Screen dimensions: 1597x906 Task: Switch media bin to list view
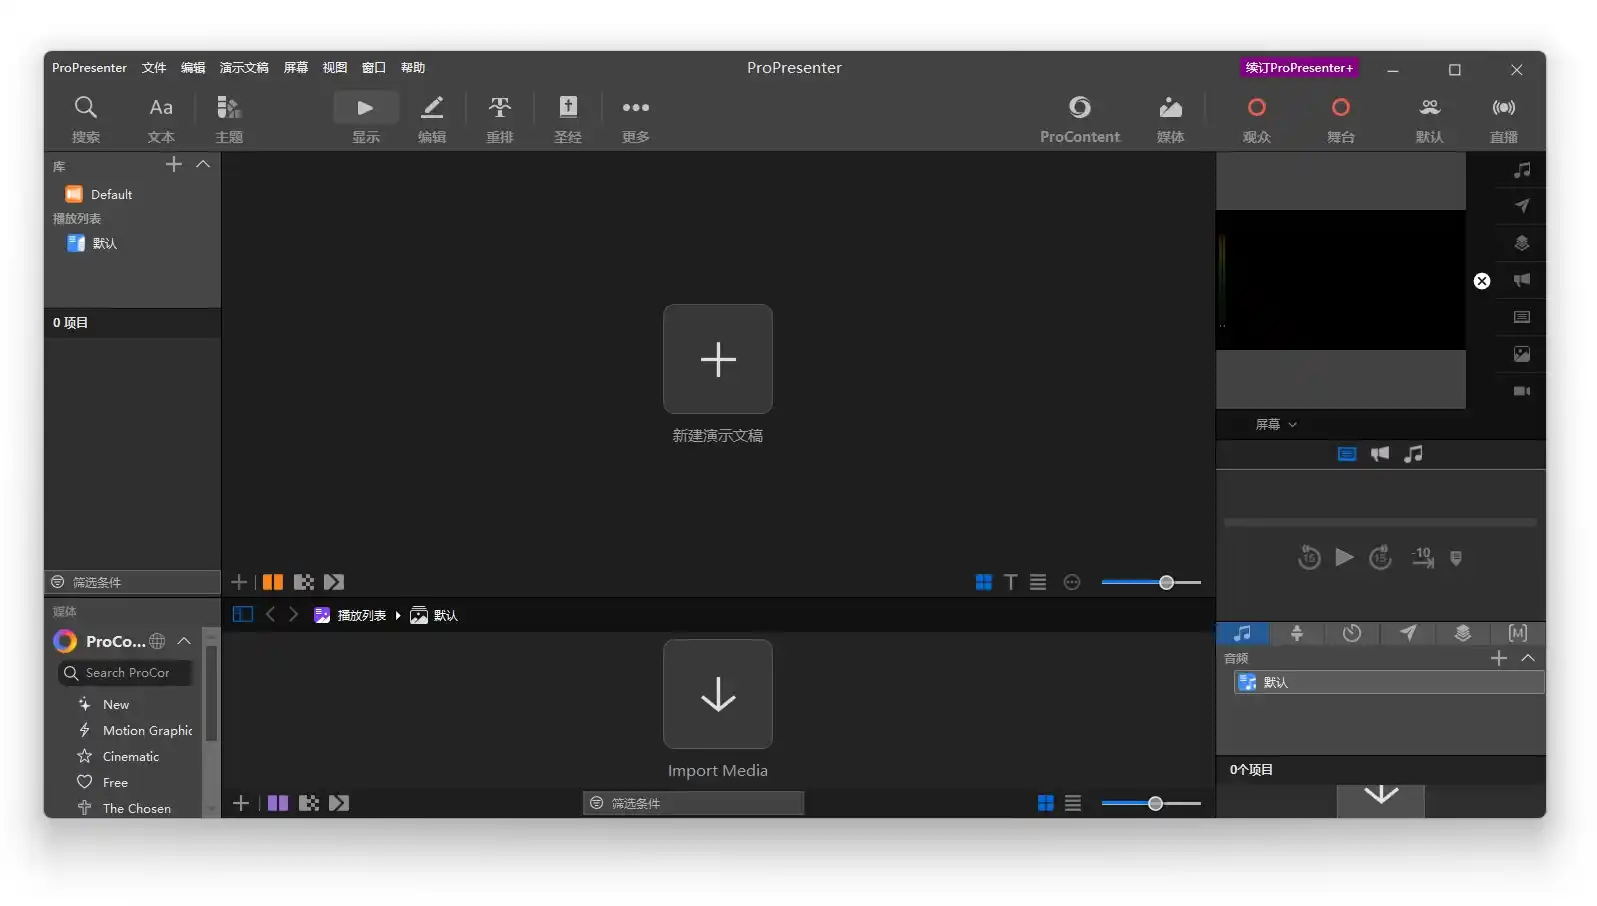click(x=1073, y=803)
